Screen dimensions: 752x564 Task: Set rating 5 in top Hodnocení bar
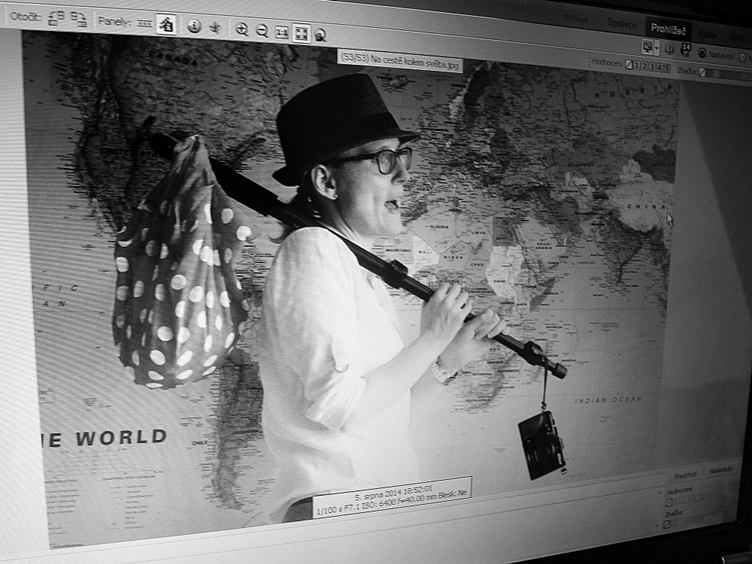click(x=667, y=69)
